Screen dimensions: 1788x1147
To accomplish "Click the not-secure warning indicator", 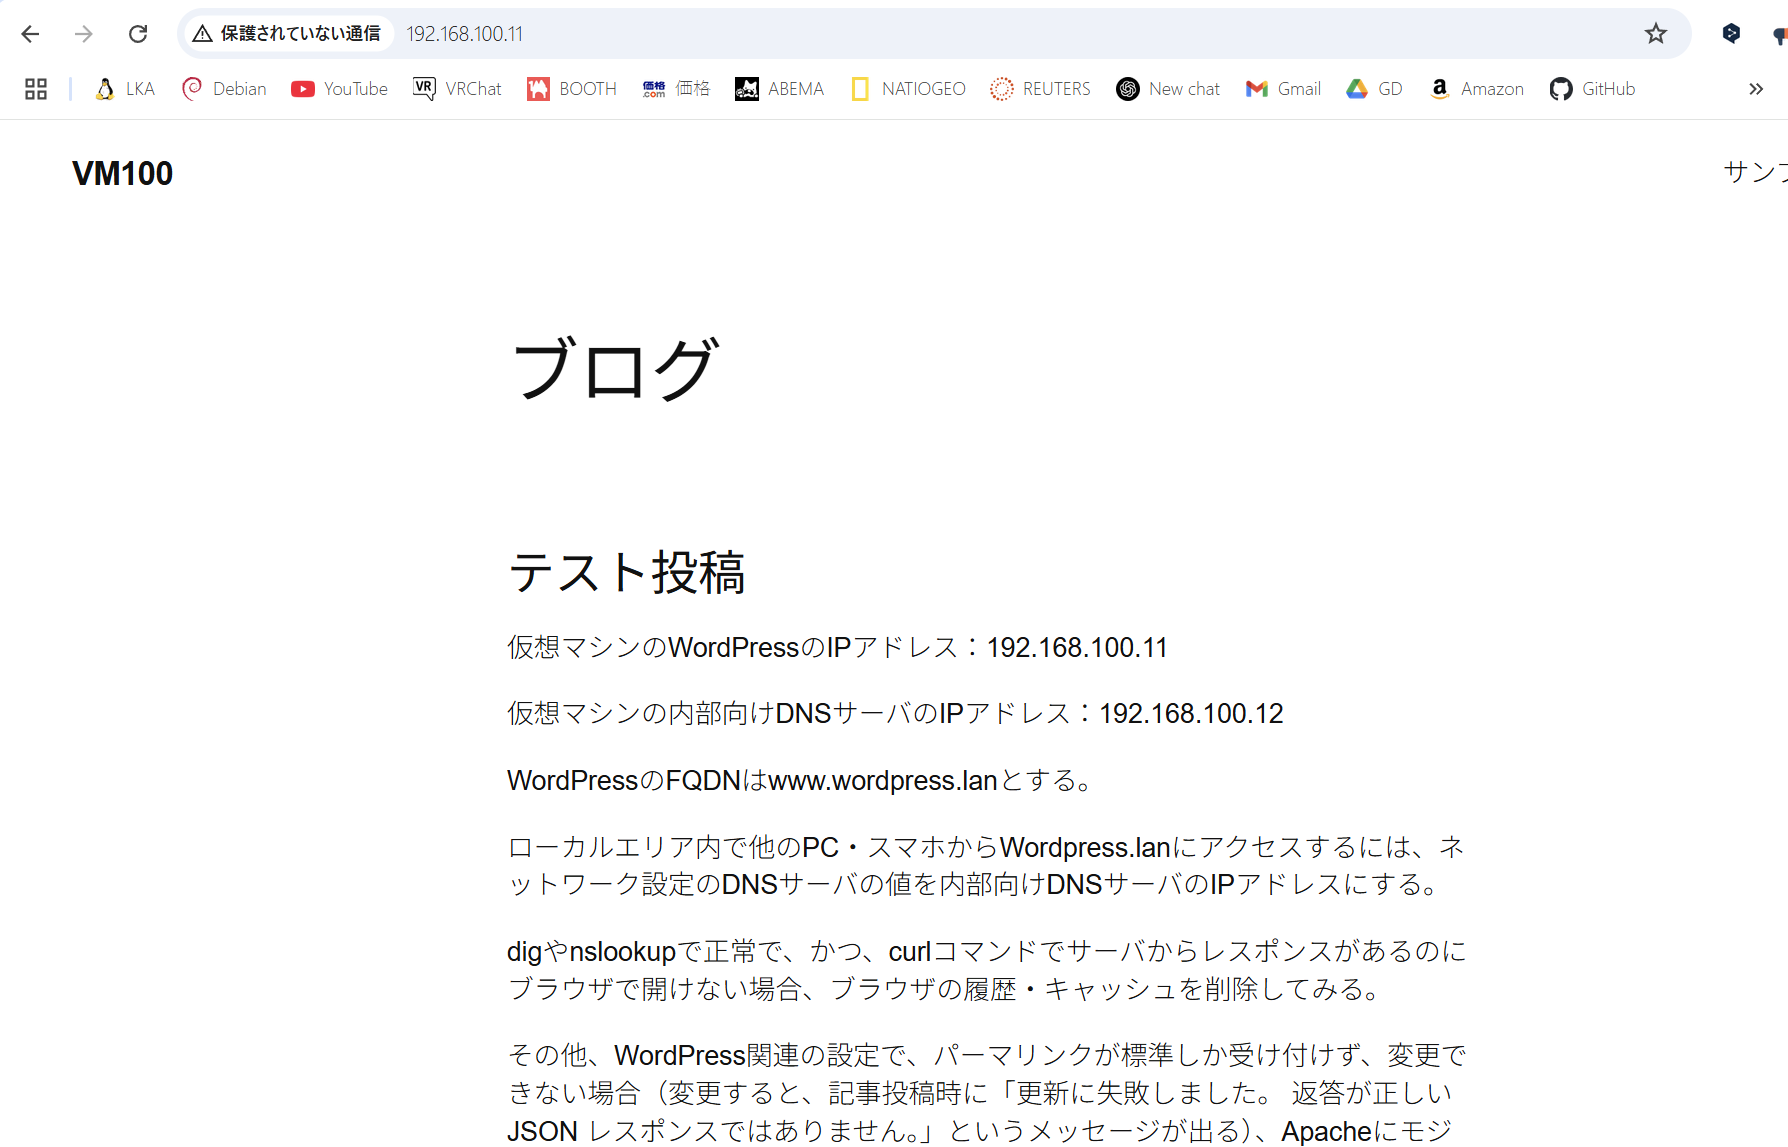I will pos(288,34).
